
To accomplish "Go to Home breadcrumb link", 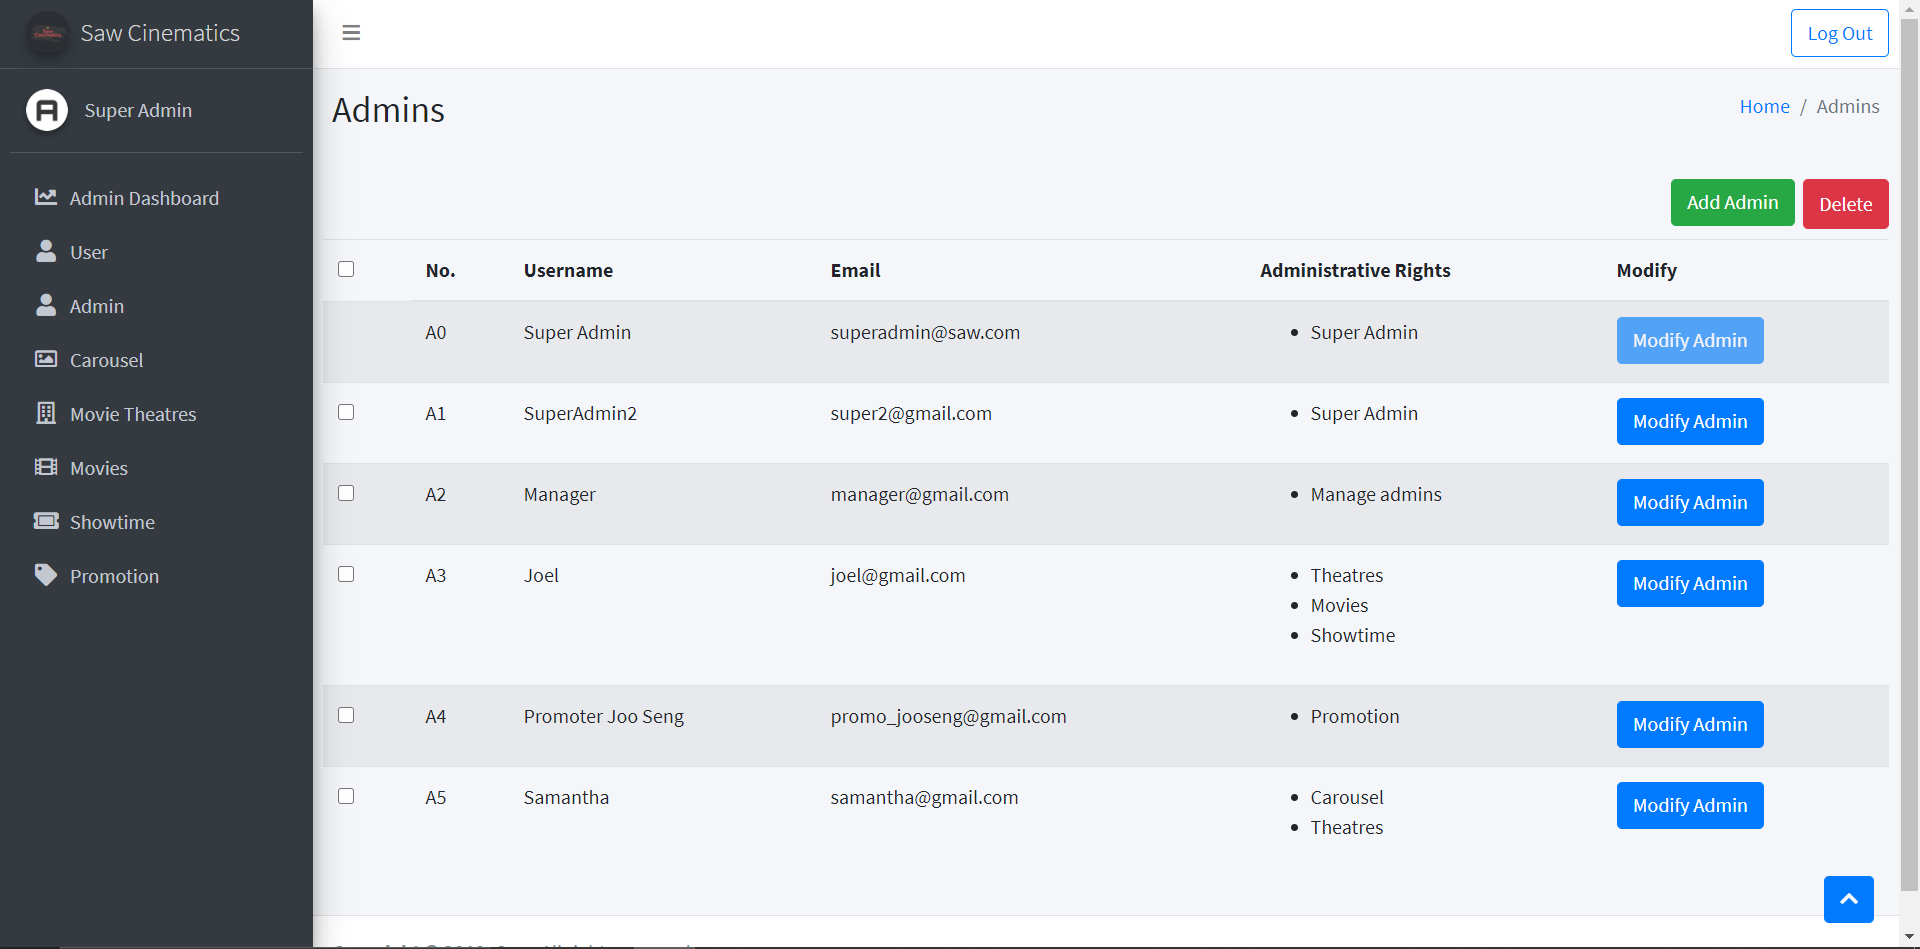I will [1764, 106].
